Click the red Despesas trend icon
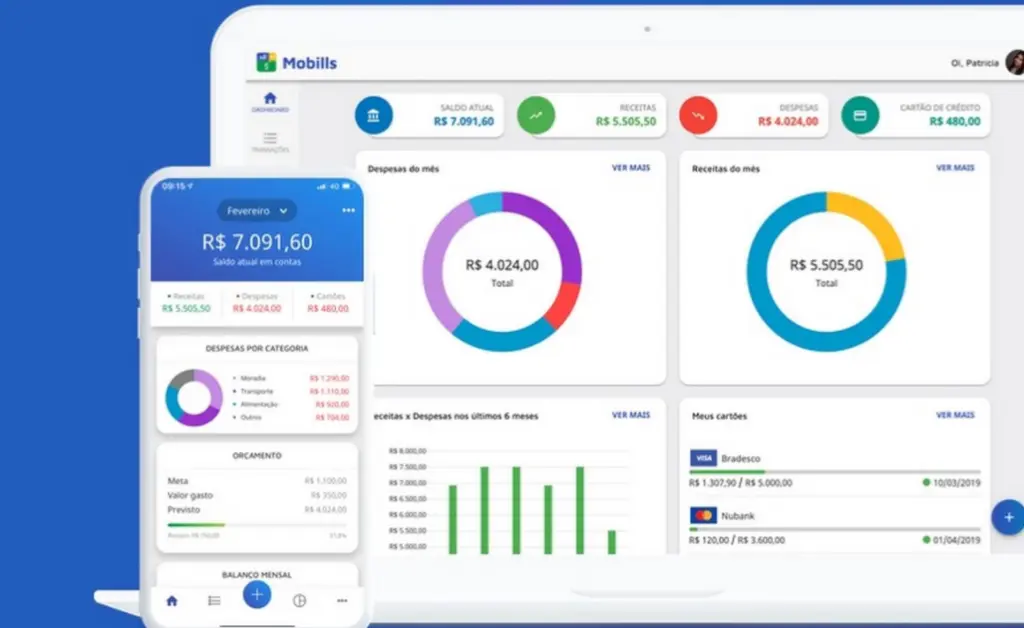Screen dimensions: 1024x628 pos(698,115)
